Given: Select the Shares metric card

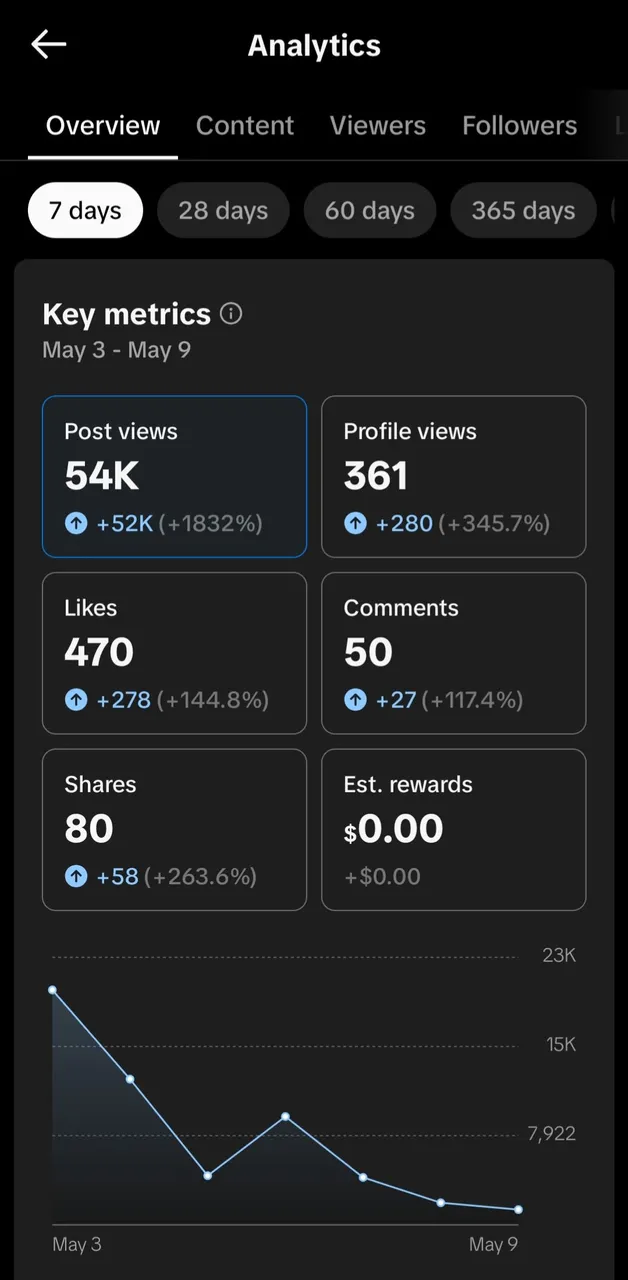Looking at the screenshot, I should 174,830.
